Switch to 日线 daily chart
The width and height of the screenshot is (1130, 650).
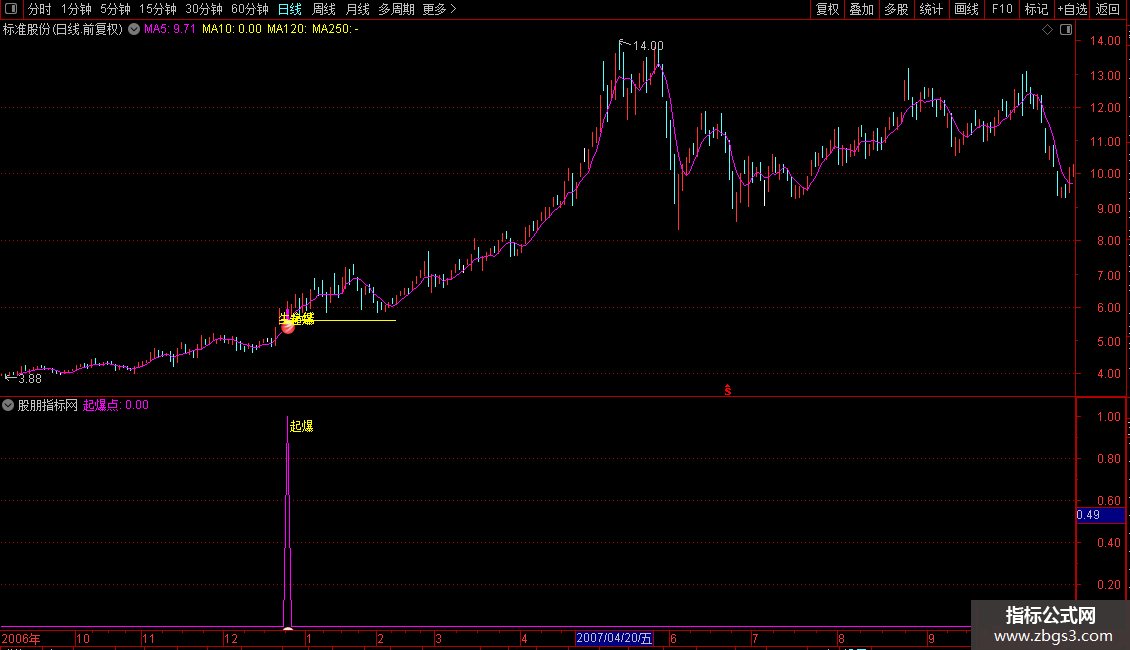click(290, 9)
